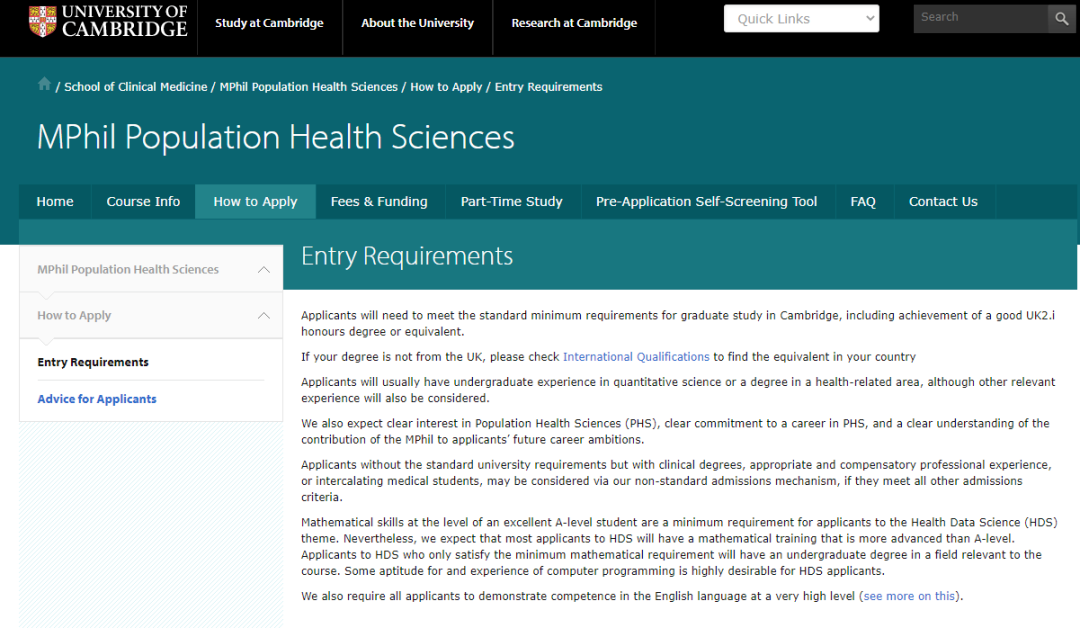This screenshot has width=1080, height=628.
Task: Select the How to Apply tab
Action: (x=256, y=202)
